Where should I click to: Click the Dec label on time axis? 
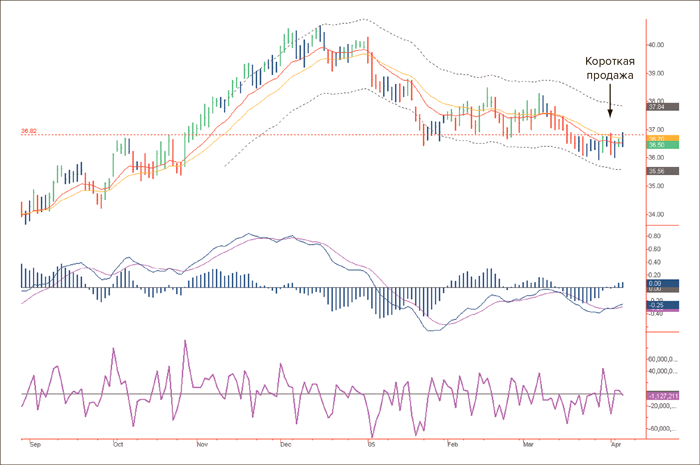286,442
